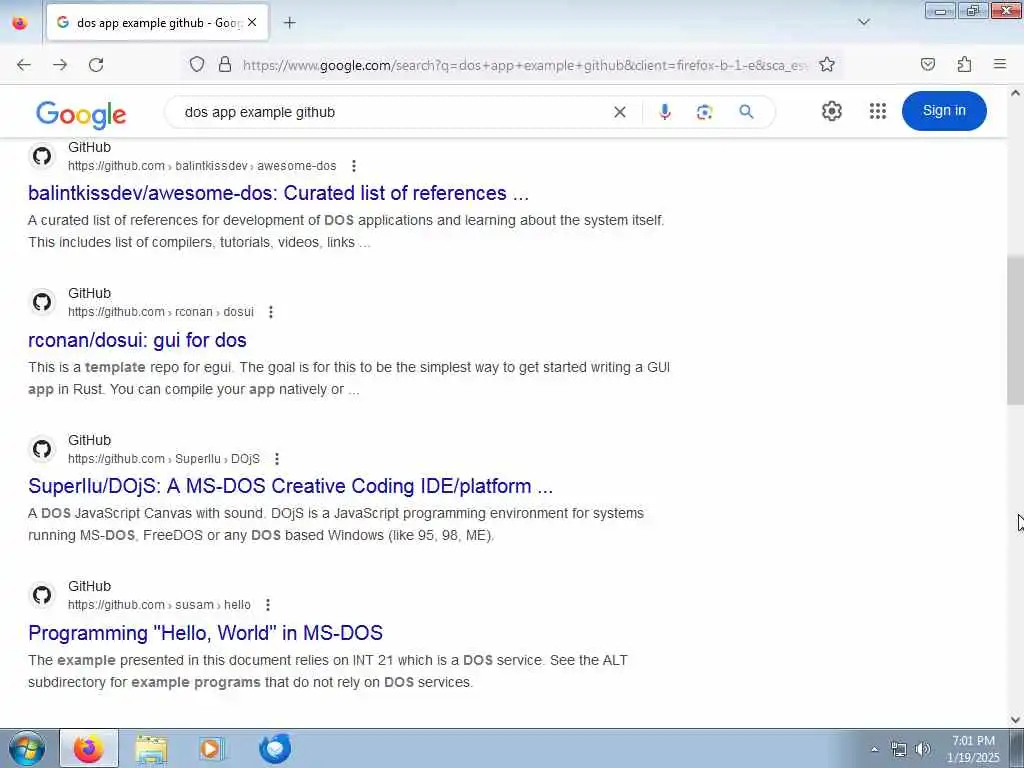
Task: Show hidden system tray icons
Action: pyautogui.click(x=874, y=749)
